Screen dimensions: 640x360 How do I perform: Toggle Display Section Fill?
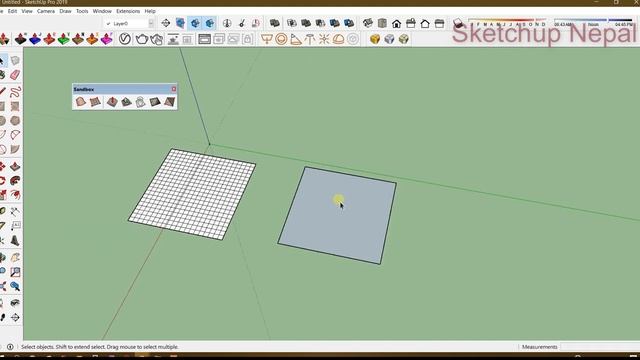pos(210,23)
